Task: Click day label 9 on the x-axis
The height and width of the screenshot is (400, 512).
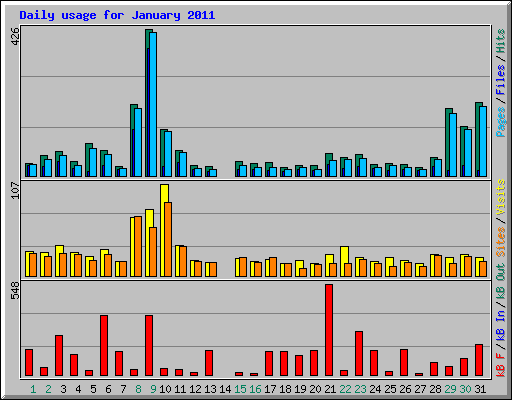Action: (x=153, y=389)
